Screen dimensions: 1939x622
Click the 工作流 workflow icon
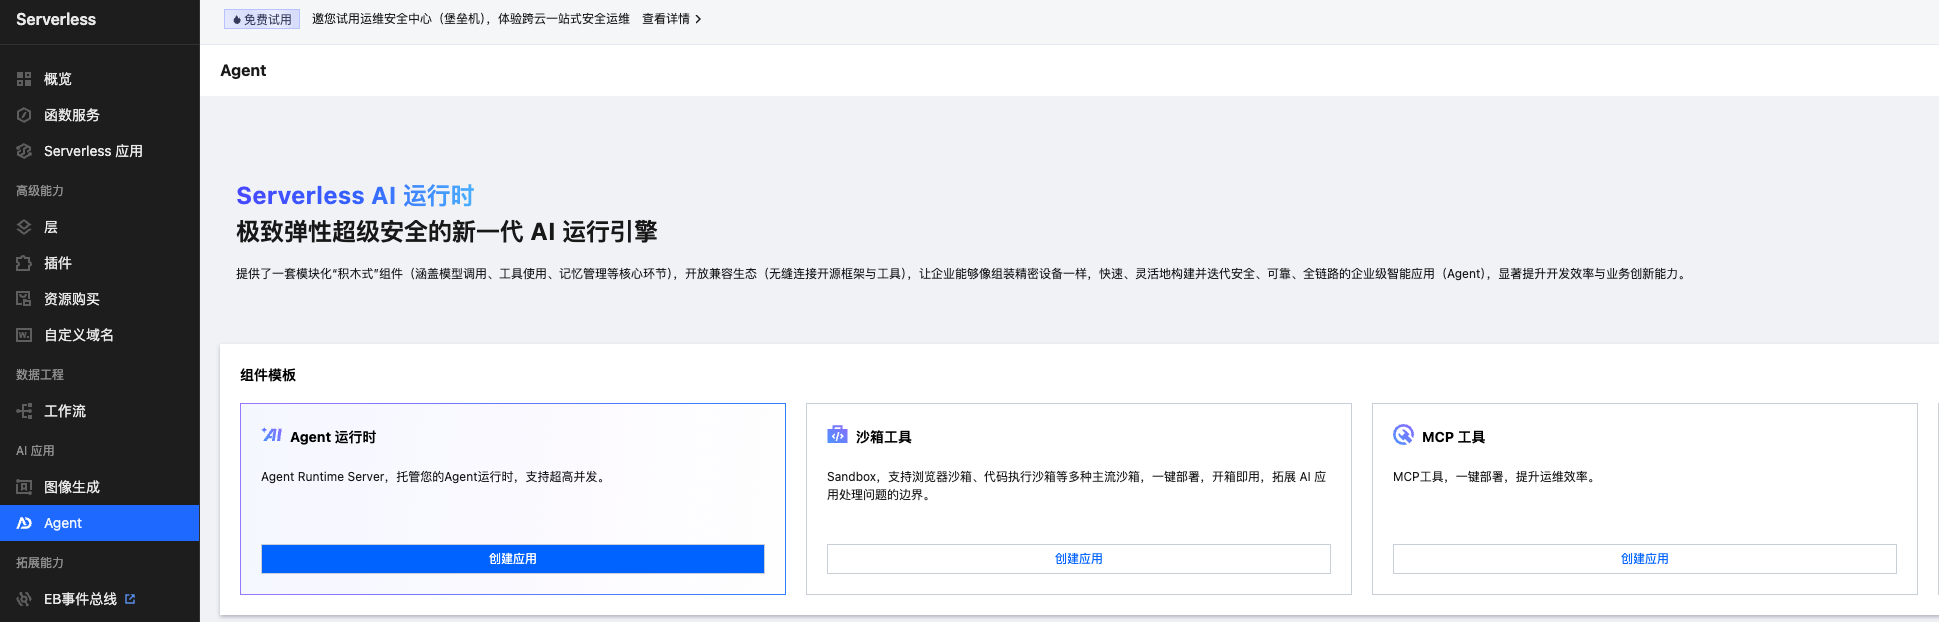pos(24,411)
